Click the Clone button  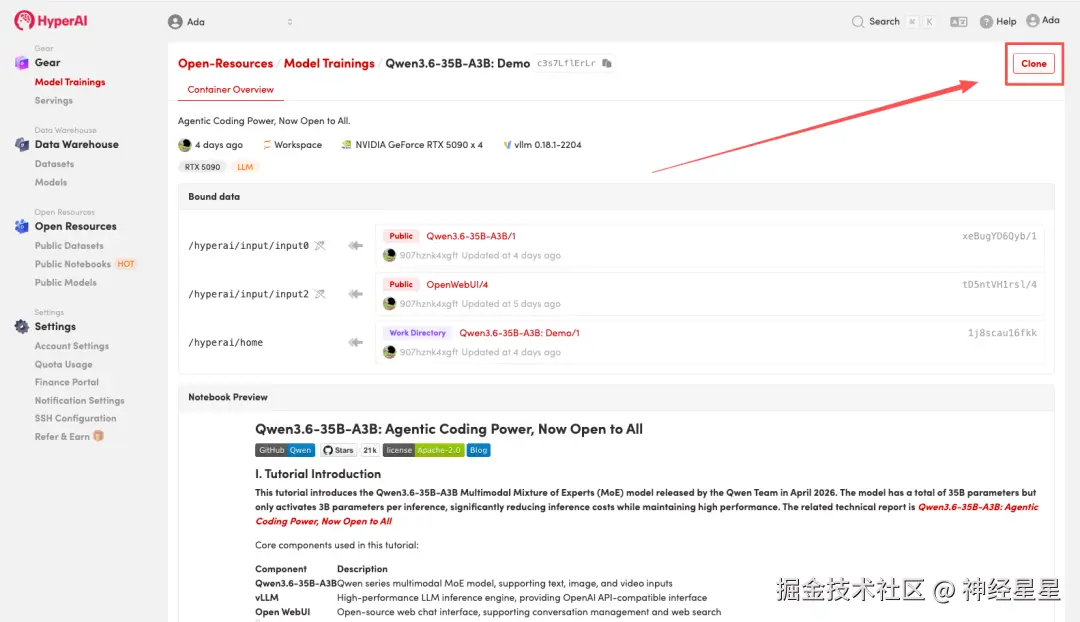click(1033, 63)
